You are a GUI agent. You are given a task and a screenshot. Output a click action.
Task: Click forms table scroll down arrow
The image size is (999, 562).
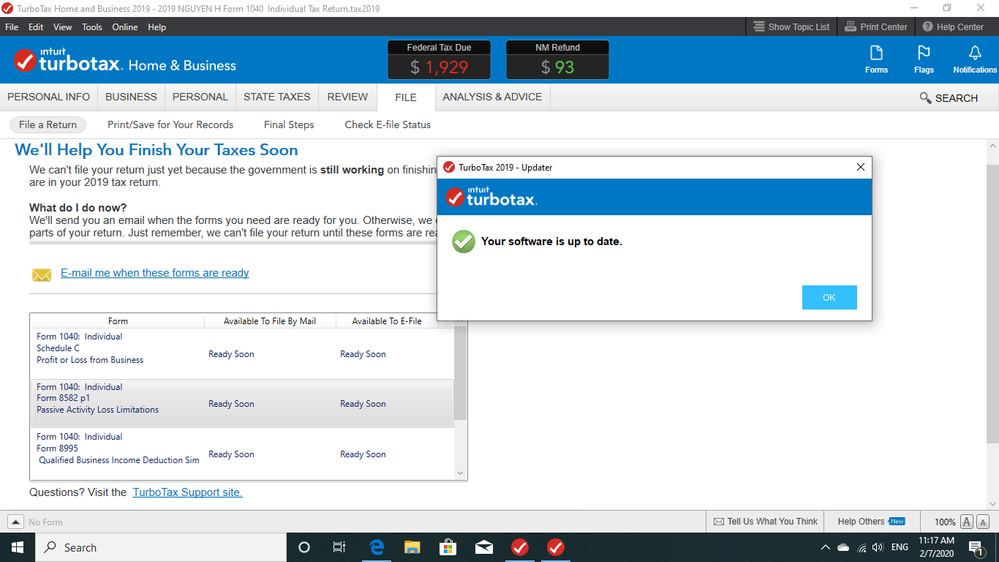460,473
